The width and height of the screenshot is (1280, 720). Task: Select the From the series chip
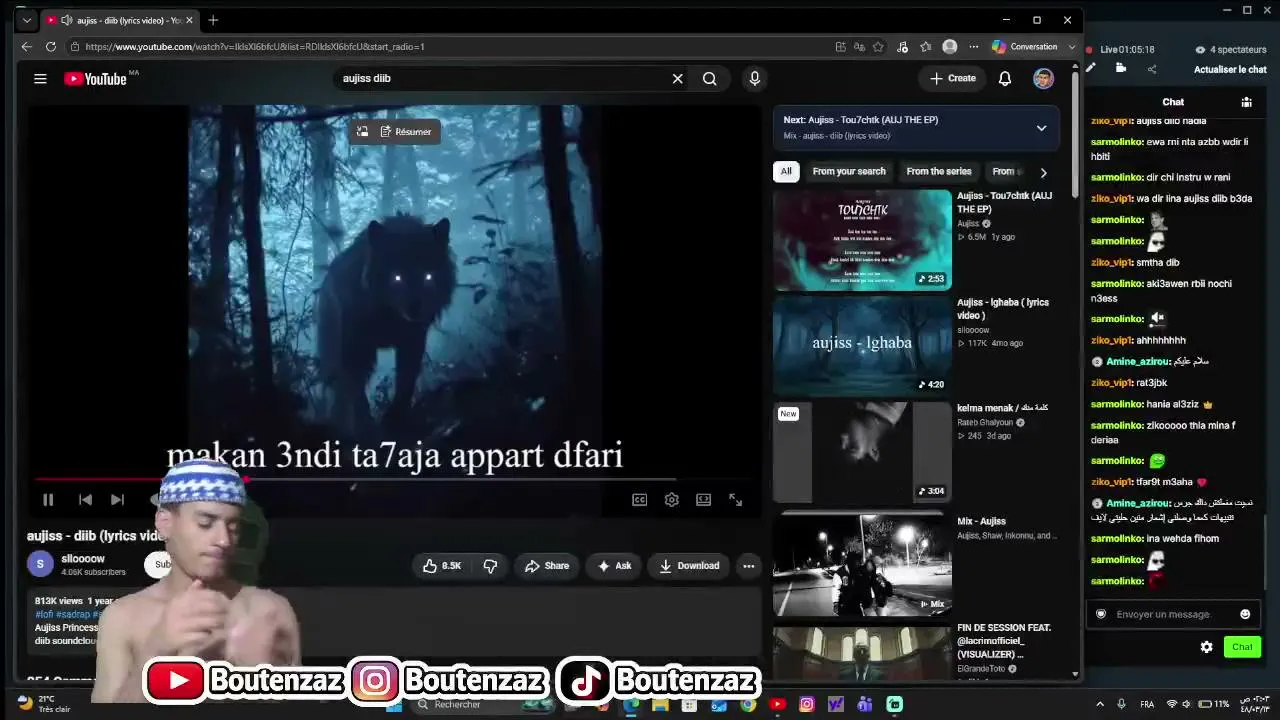pos(939,172)
